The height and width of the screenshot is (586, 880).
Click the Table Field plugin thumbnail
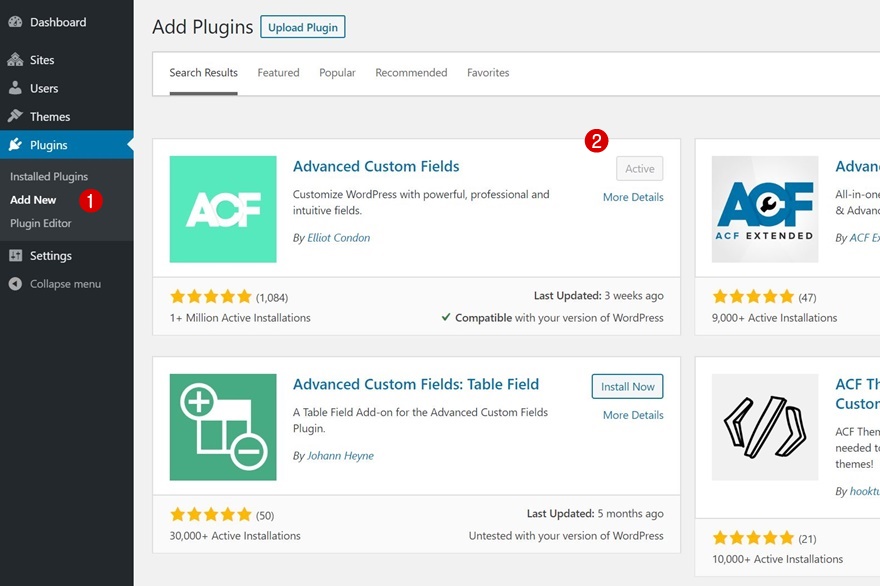click(223, 427)
